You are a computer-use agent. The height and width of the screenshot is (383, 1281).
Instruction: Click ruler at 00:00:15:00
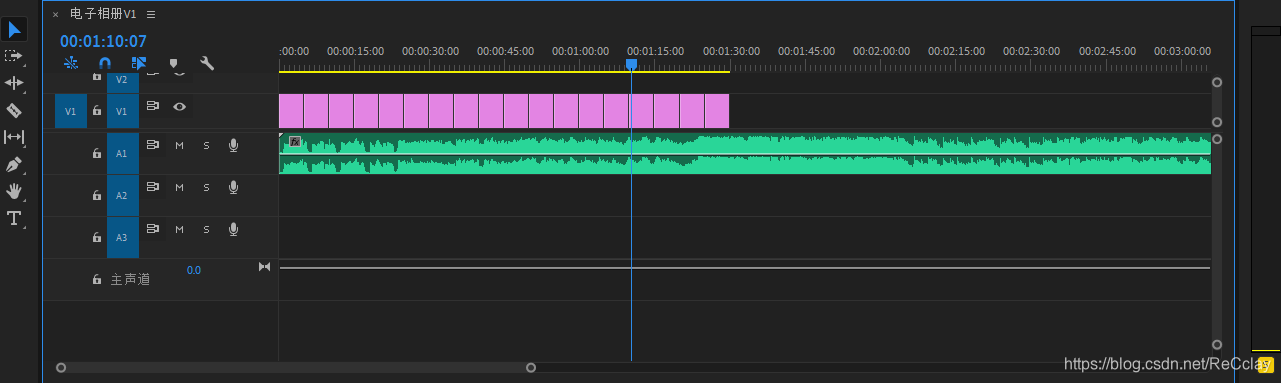point(356,51)
